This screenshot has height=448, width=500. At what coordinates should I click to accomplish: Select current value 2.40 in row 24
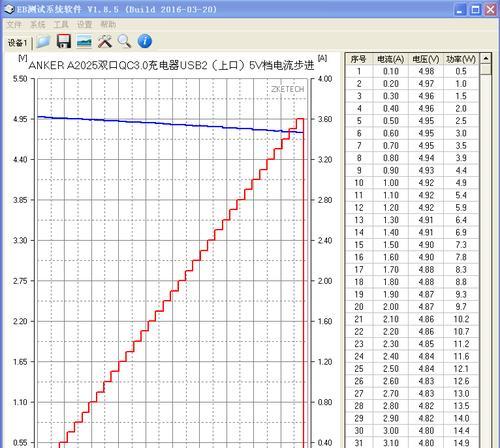pos(391,356)
